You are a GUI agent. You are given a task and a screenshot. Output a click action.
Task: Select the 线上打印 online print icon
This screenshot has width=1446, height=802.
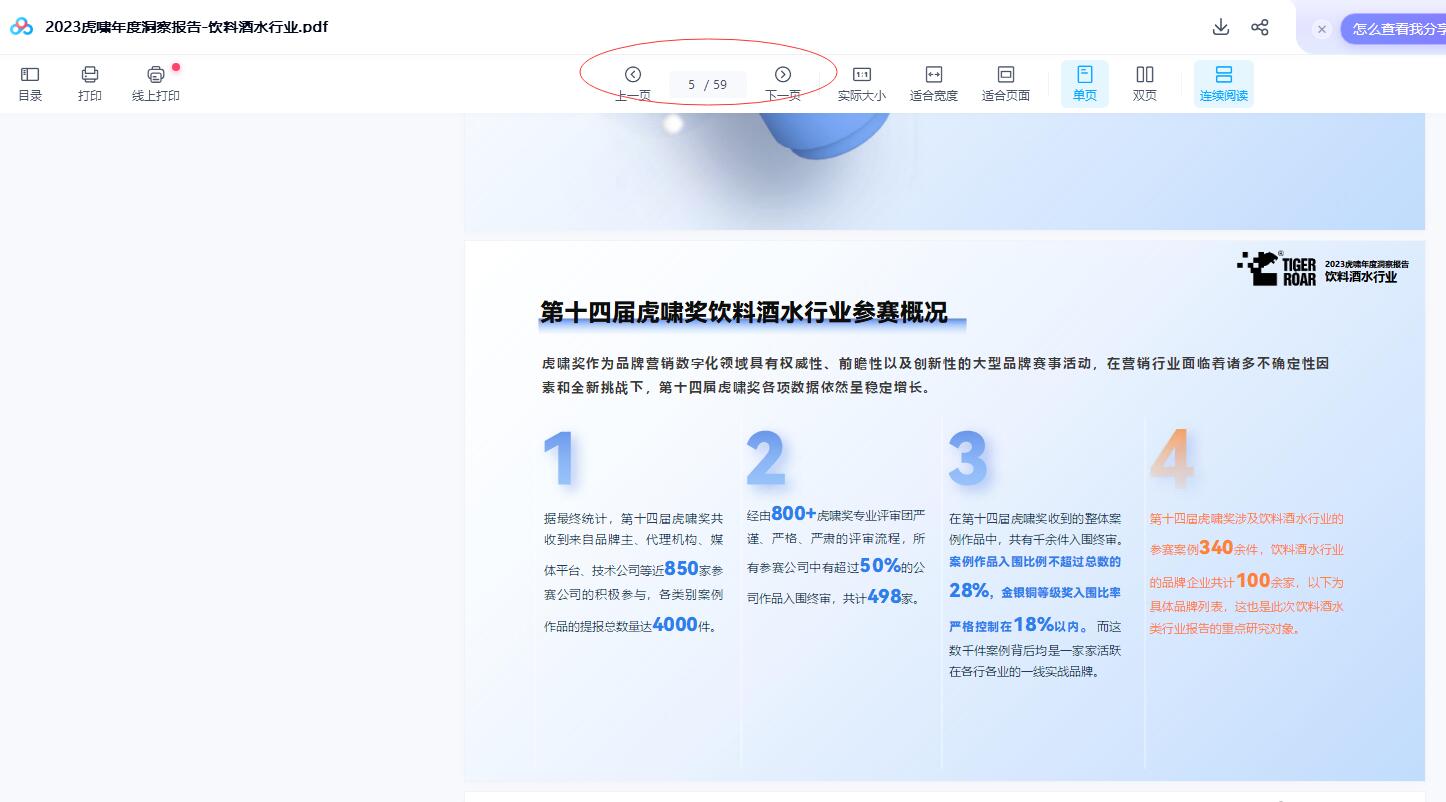(155, 83)
